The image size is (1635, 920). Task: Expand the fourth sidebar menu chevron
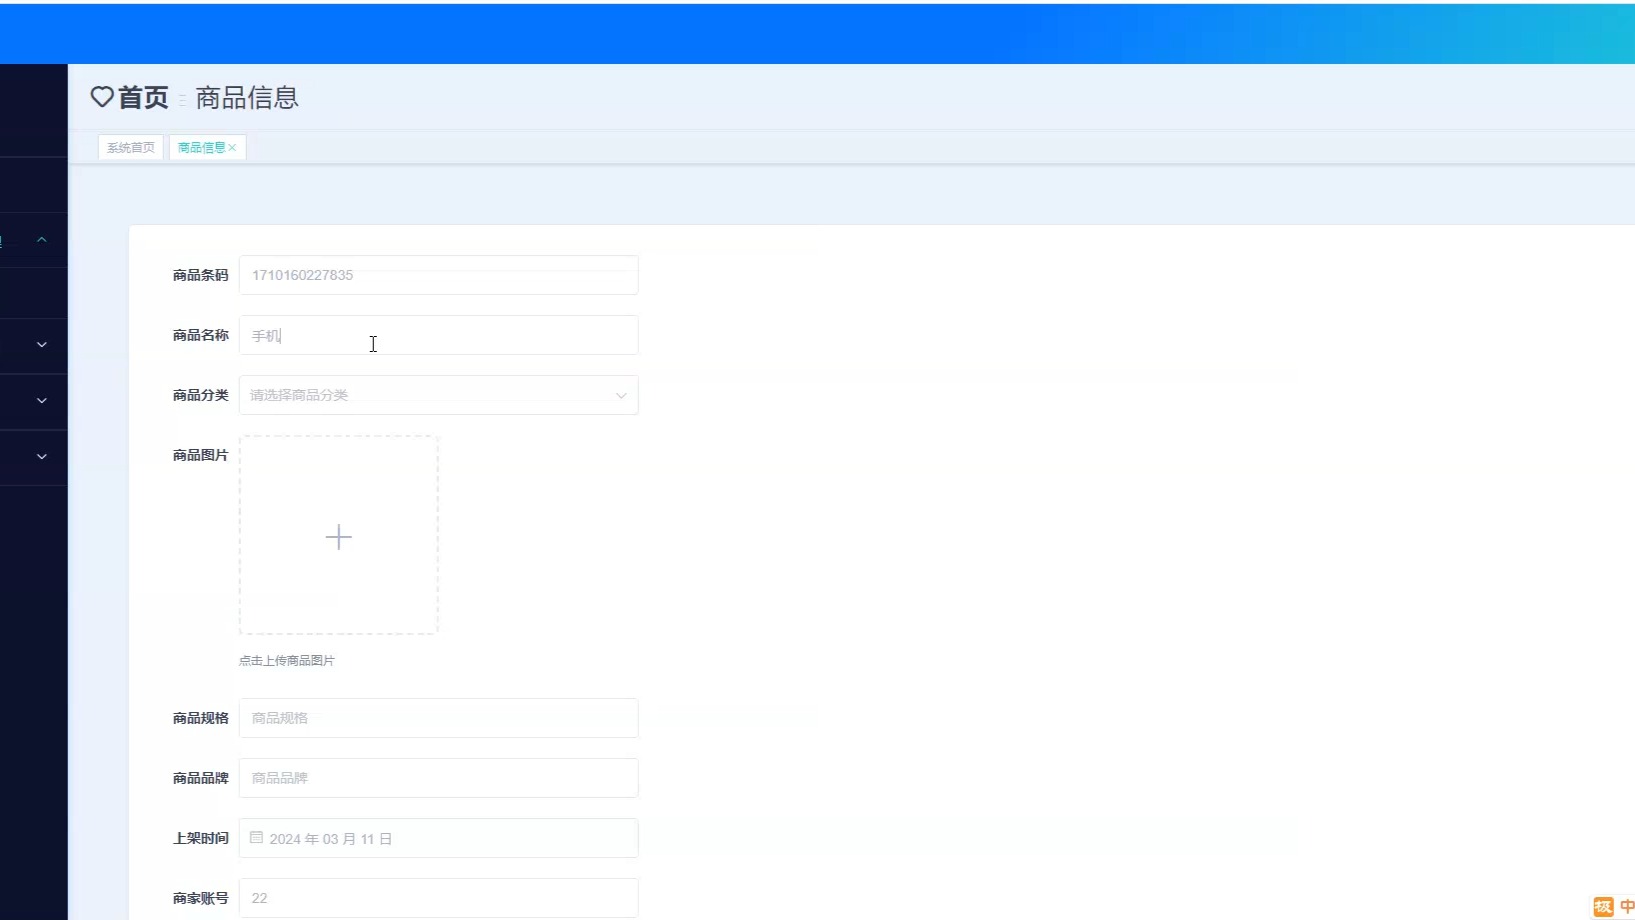tap(42, 456)
